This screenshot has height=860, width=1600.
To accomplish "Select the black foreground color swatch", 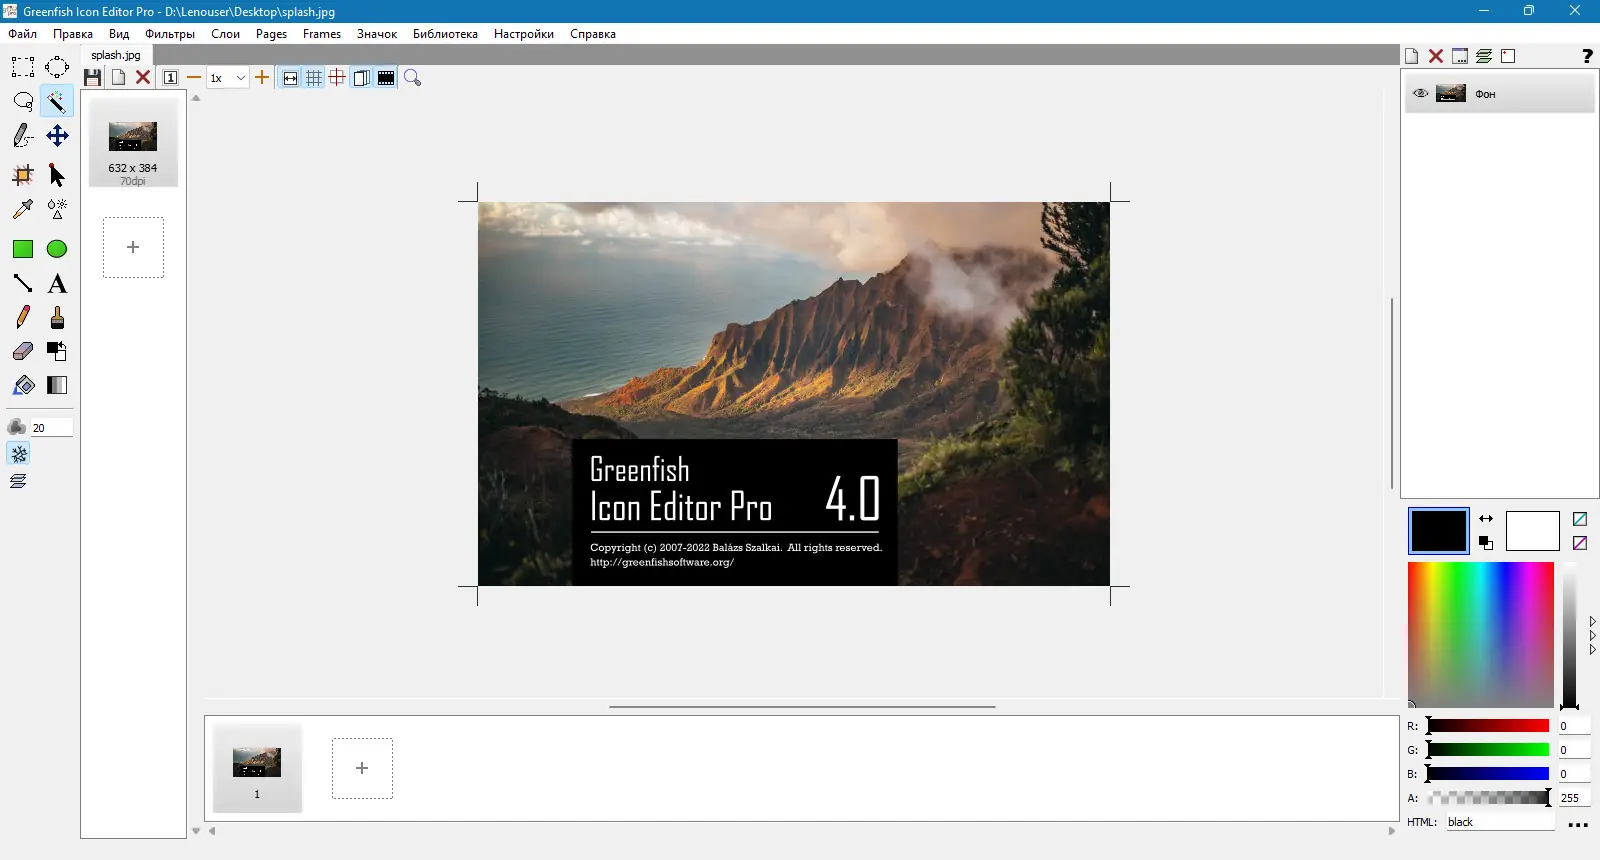I will click(x=1439, y=531).
